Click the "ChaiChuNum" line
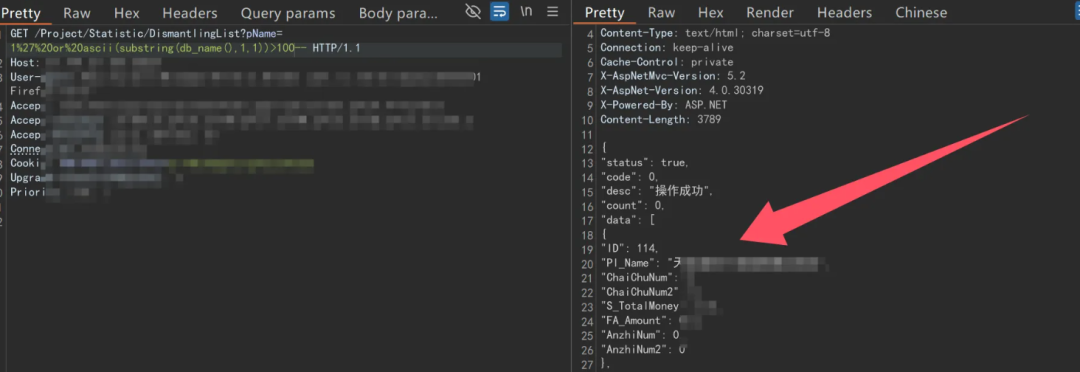This screenshot has width=1080, height=372. click(x=647, y=278)
